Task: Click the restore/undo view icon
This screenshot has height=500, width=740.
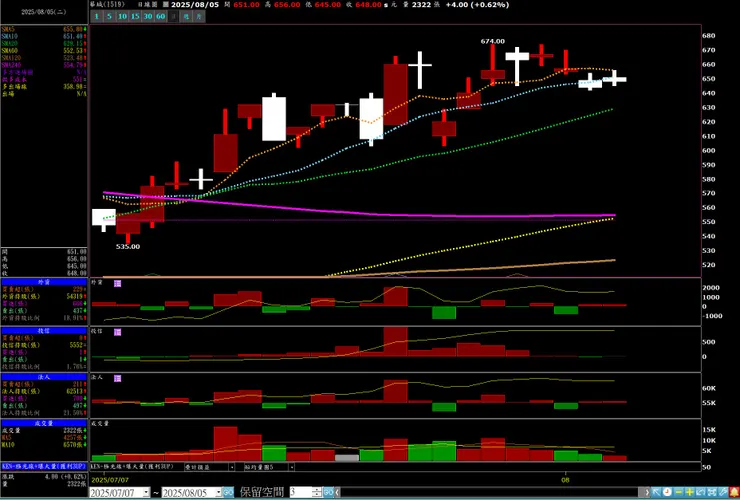Action: (x=701, y=492)
